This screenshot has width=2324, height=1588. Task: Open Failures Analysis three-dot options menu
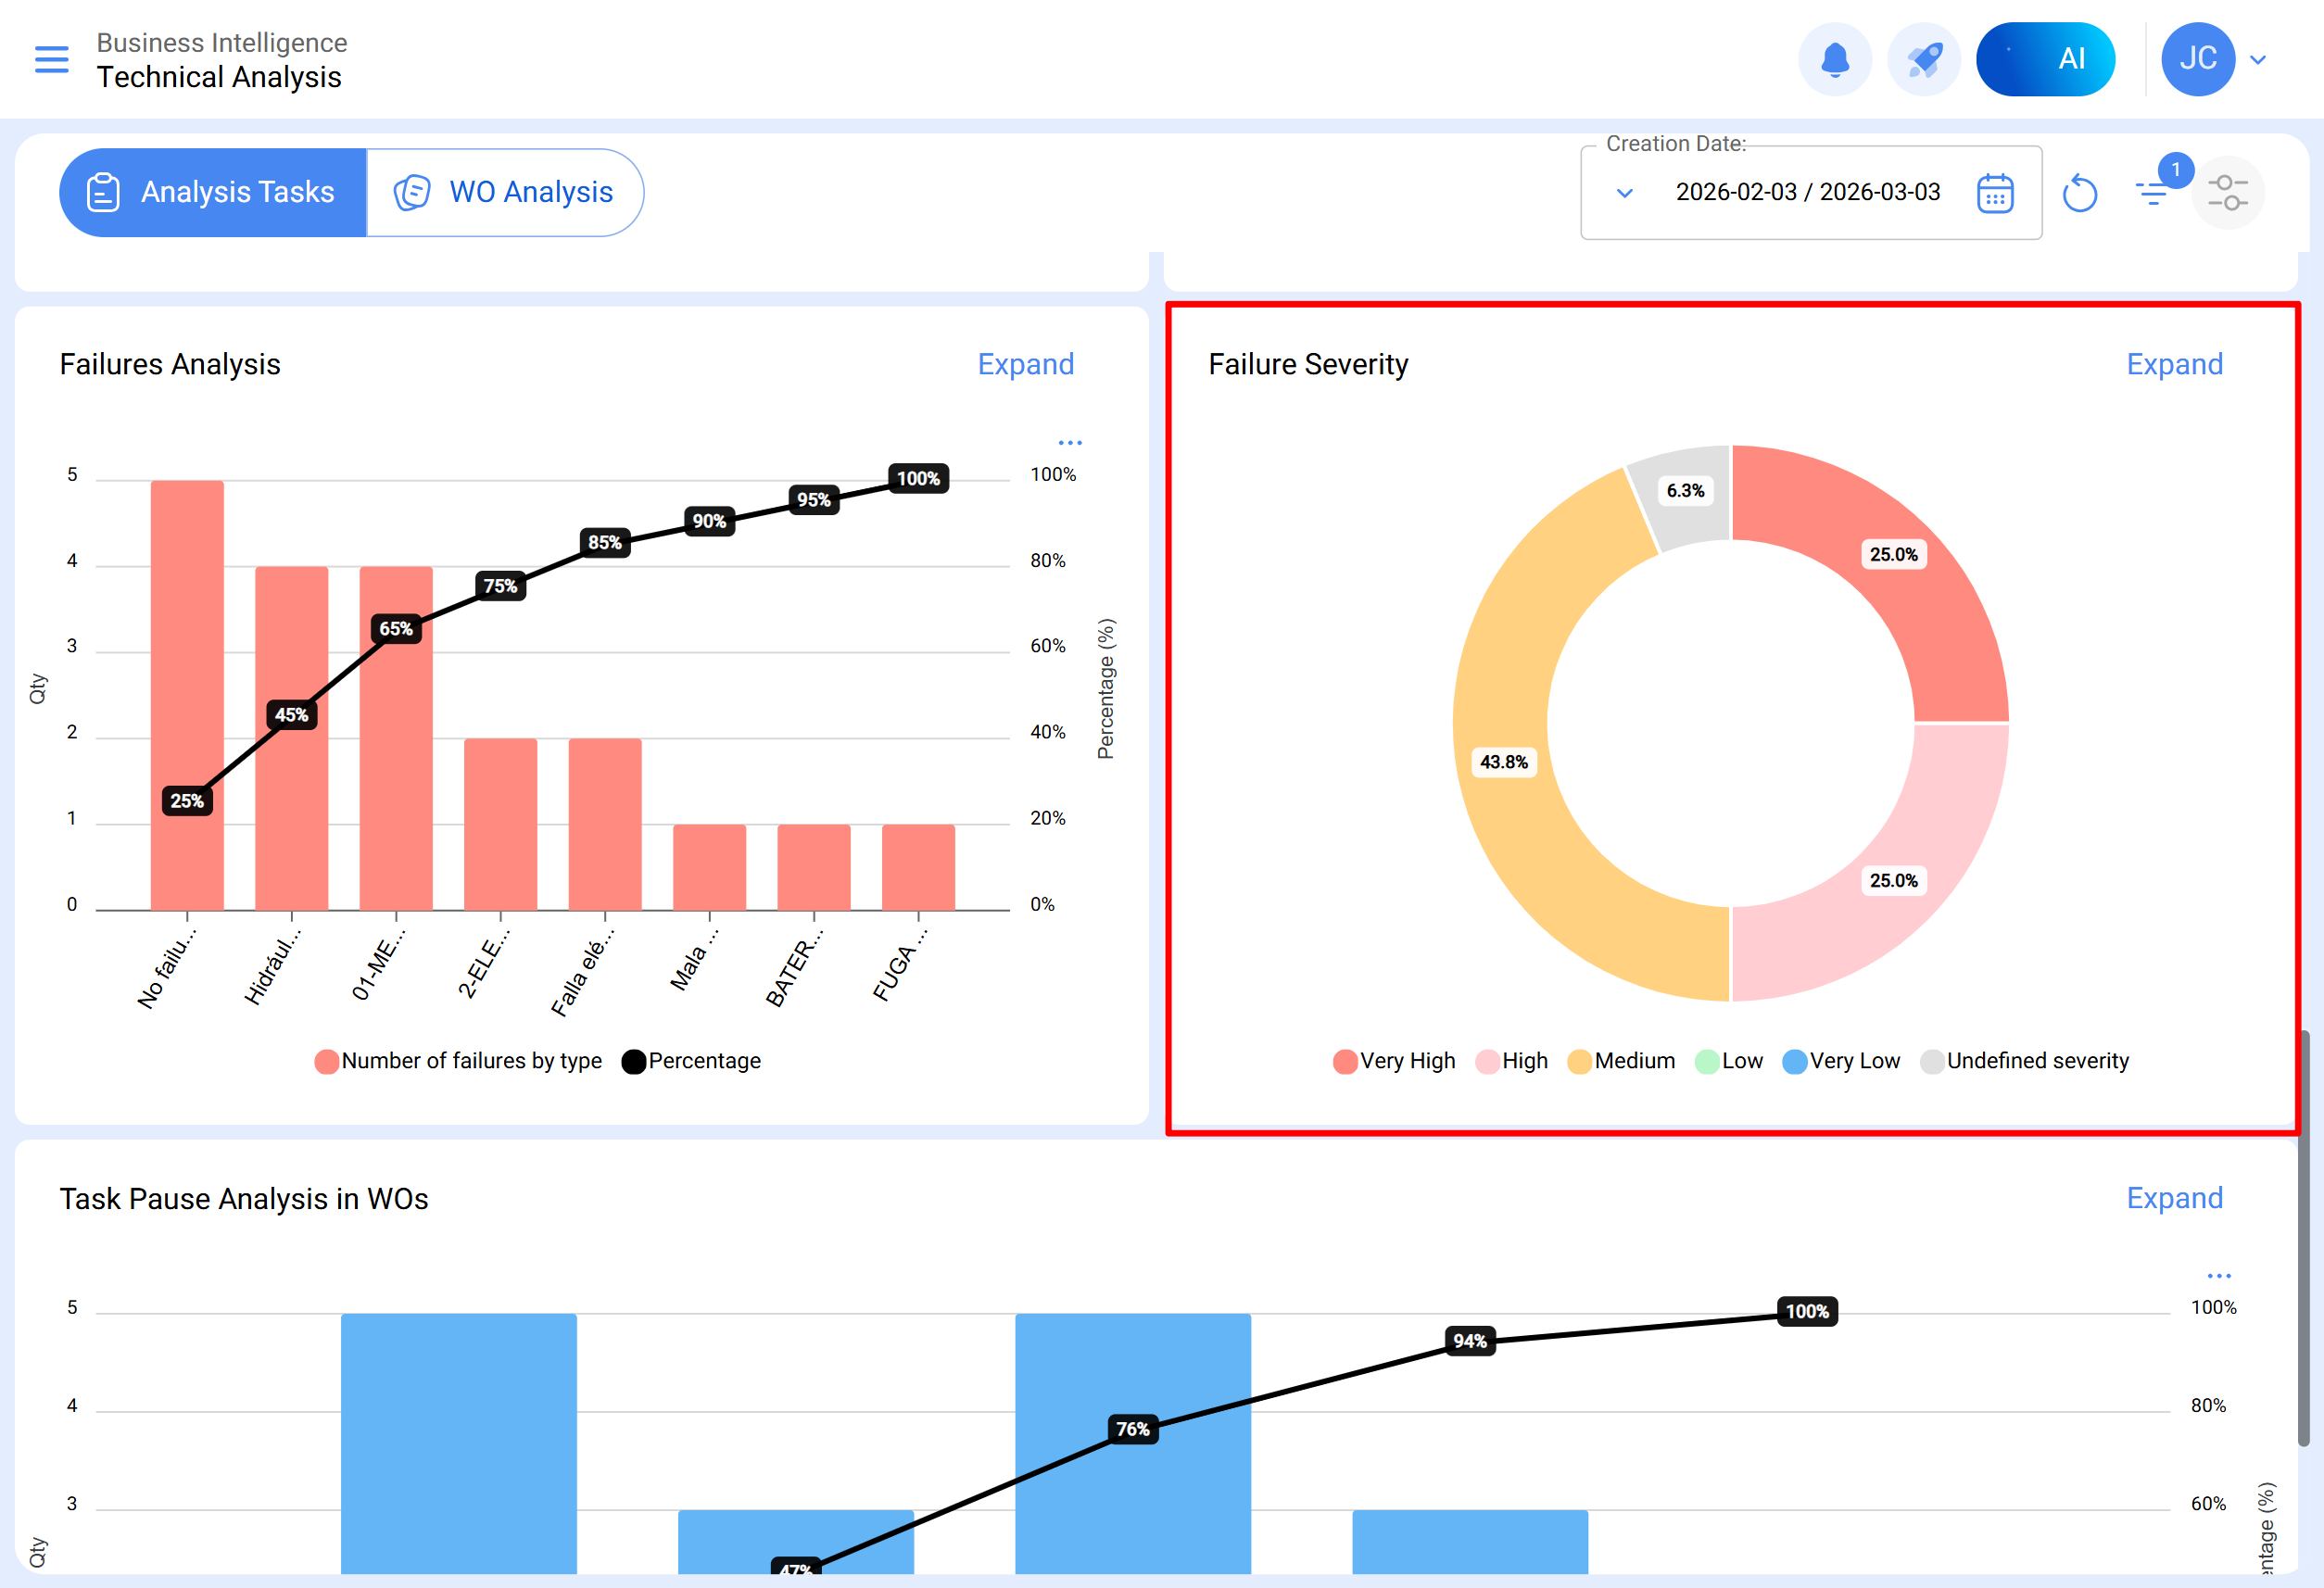click(x=1070, y=443)
